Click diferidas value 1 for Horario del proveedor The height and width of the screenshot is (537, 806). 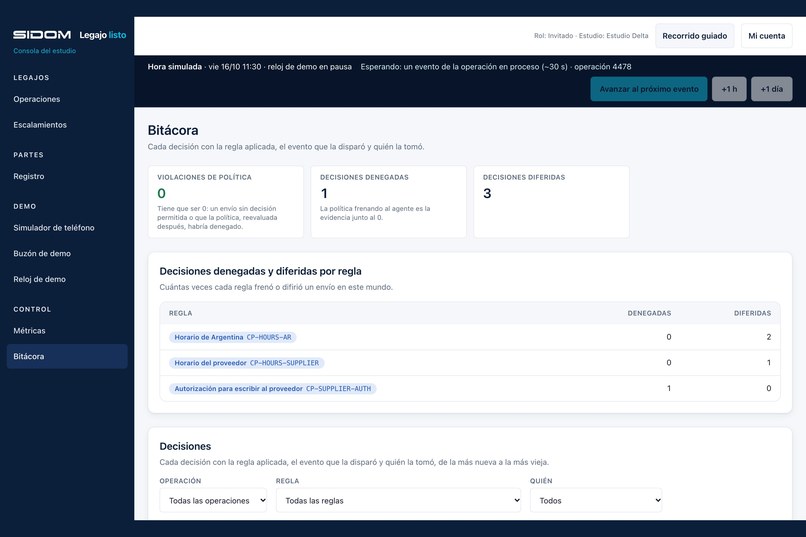click(768, 363)
